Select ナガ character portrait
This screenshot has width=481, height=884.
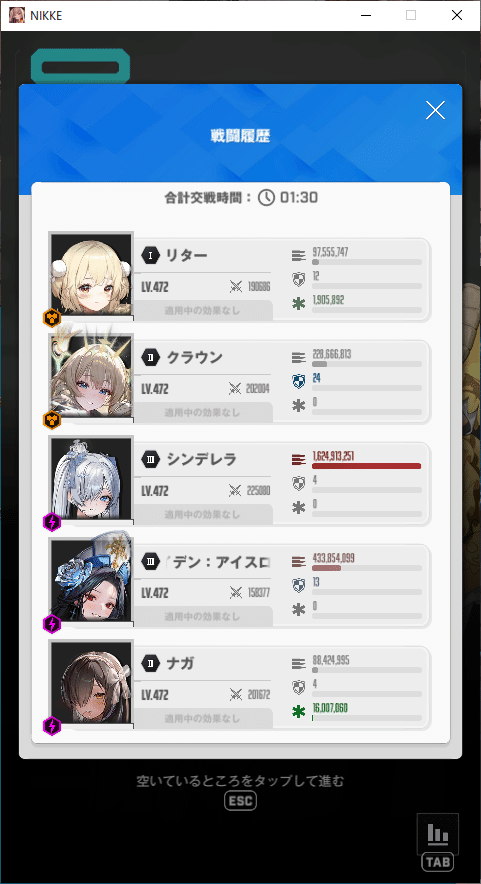point(91,682)
